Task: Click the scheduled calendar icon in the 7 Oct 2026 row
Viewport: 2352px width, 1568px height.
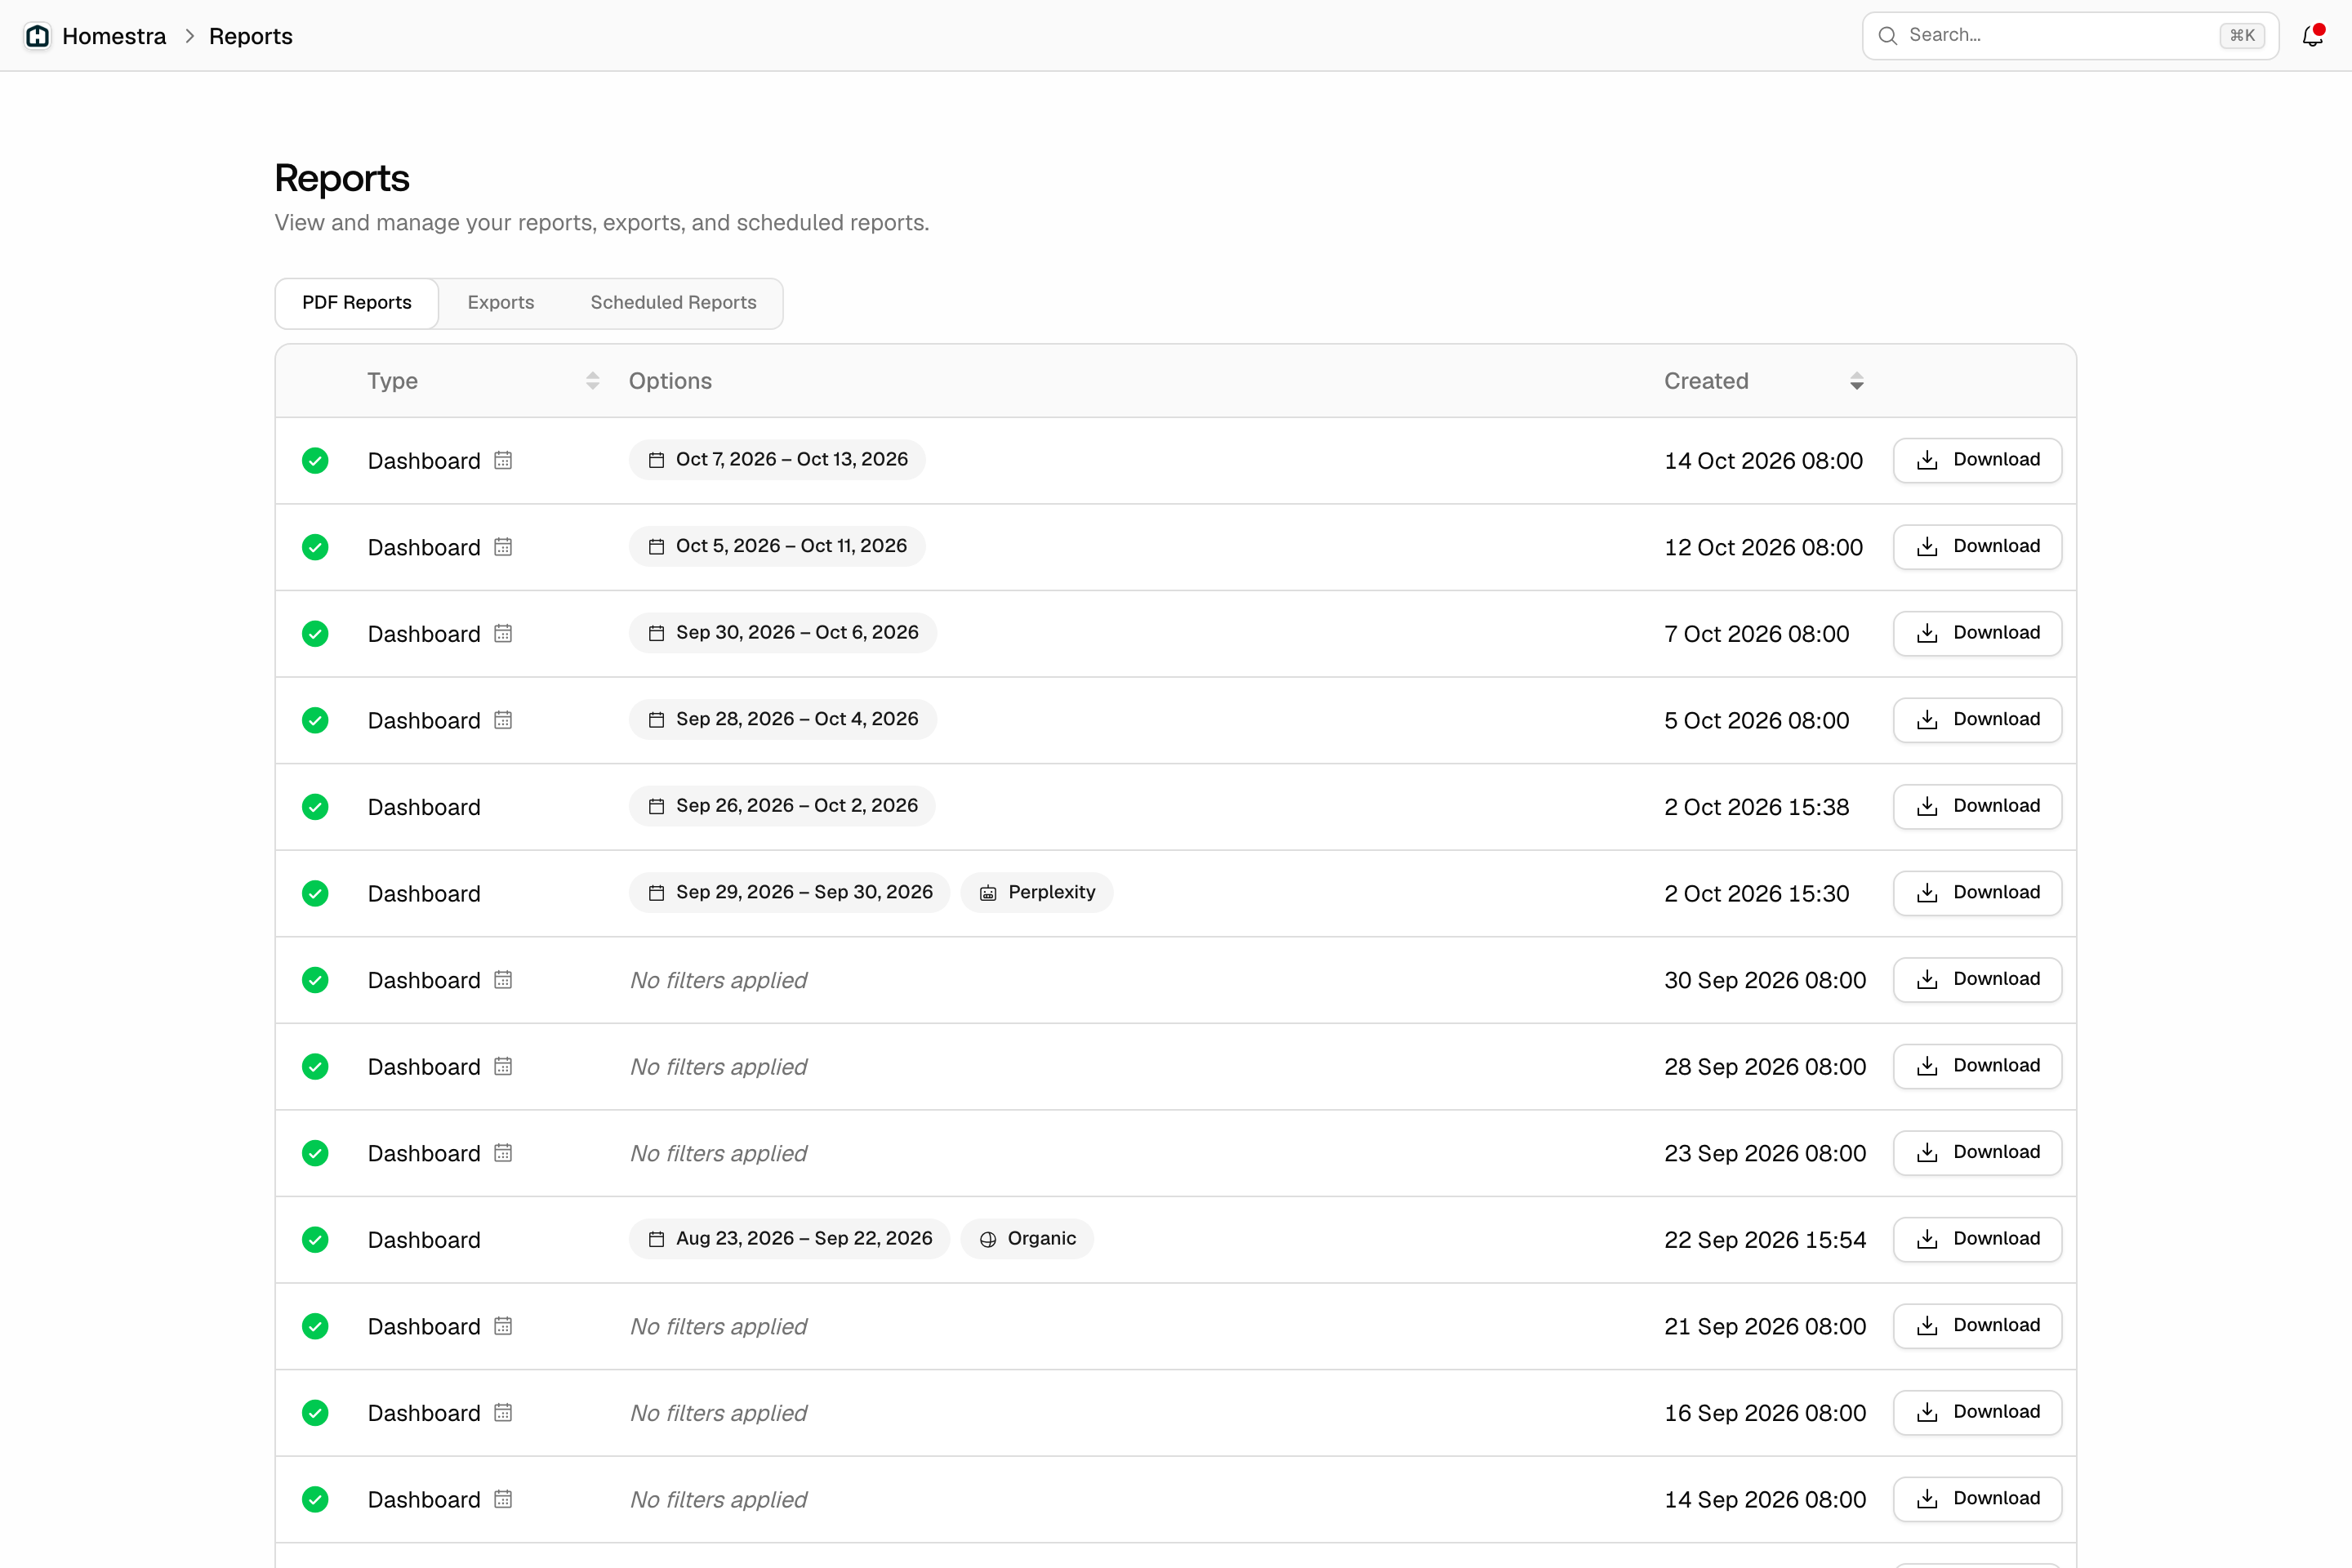Action: (x=503, y=634)
